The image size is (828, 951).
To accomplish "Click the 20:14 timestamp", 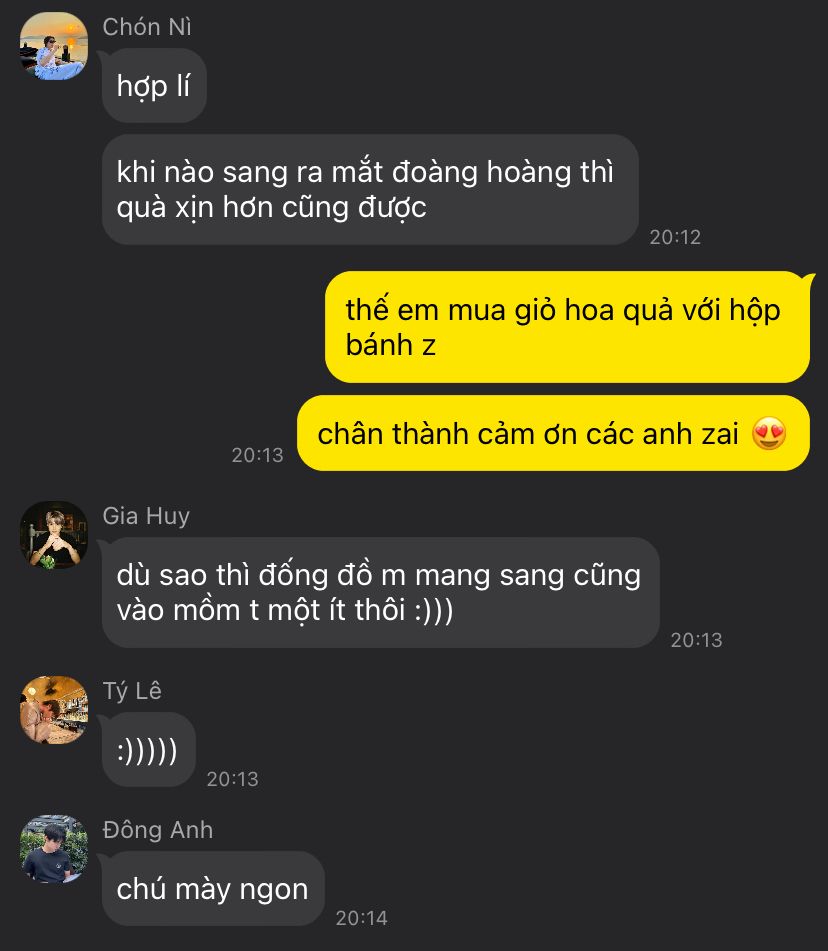I will pos(362,918).
